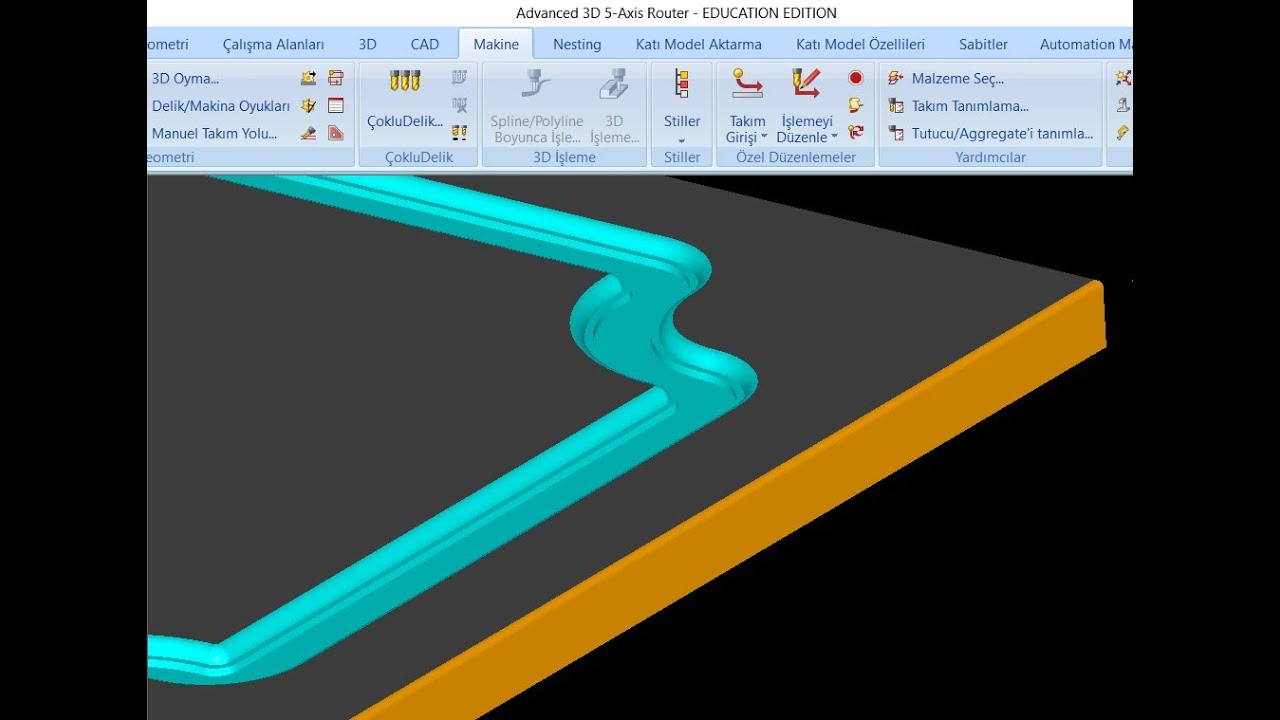Click the İşlemeyi Düzenle edit icon
Image resolution: width=1280 pixels, height=720 pixels.
[x=805, y=84]
